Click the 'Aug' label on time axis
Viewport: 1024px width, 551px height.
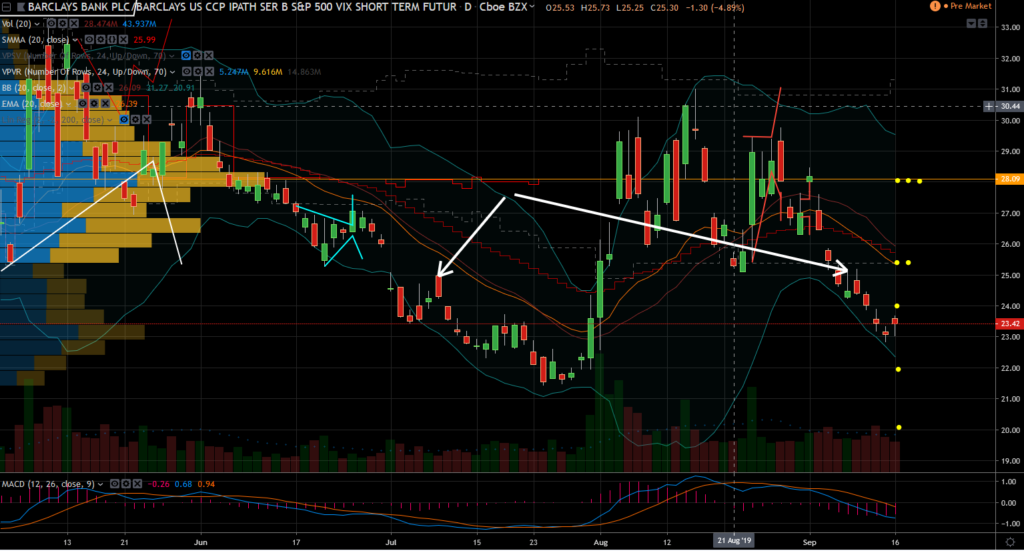click(601, 542)
